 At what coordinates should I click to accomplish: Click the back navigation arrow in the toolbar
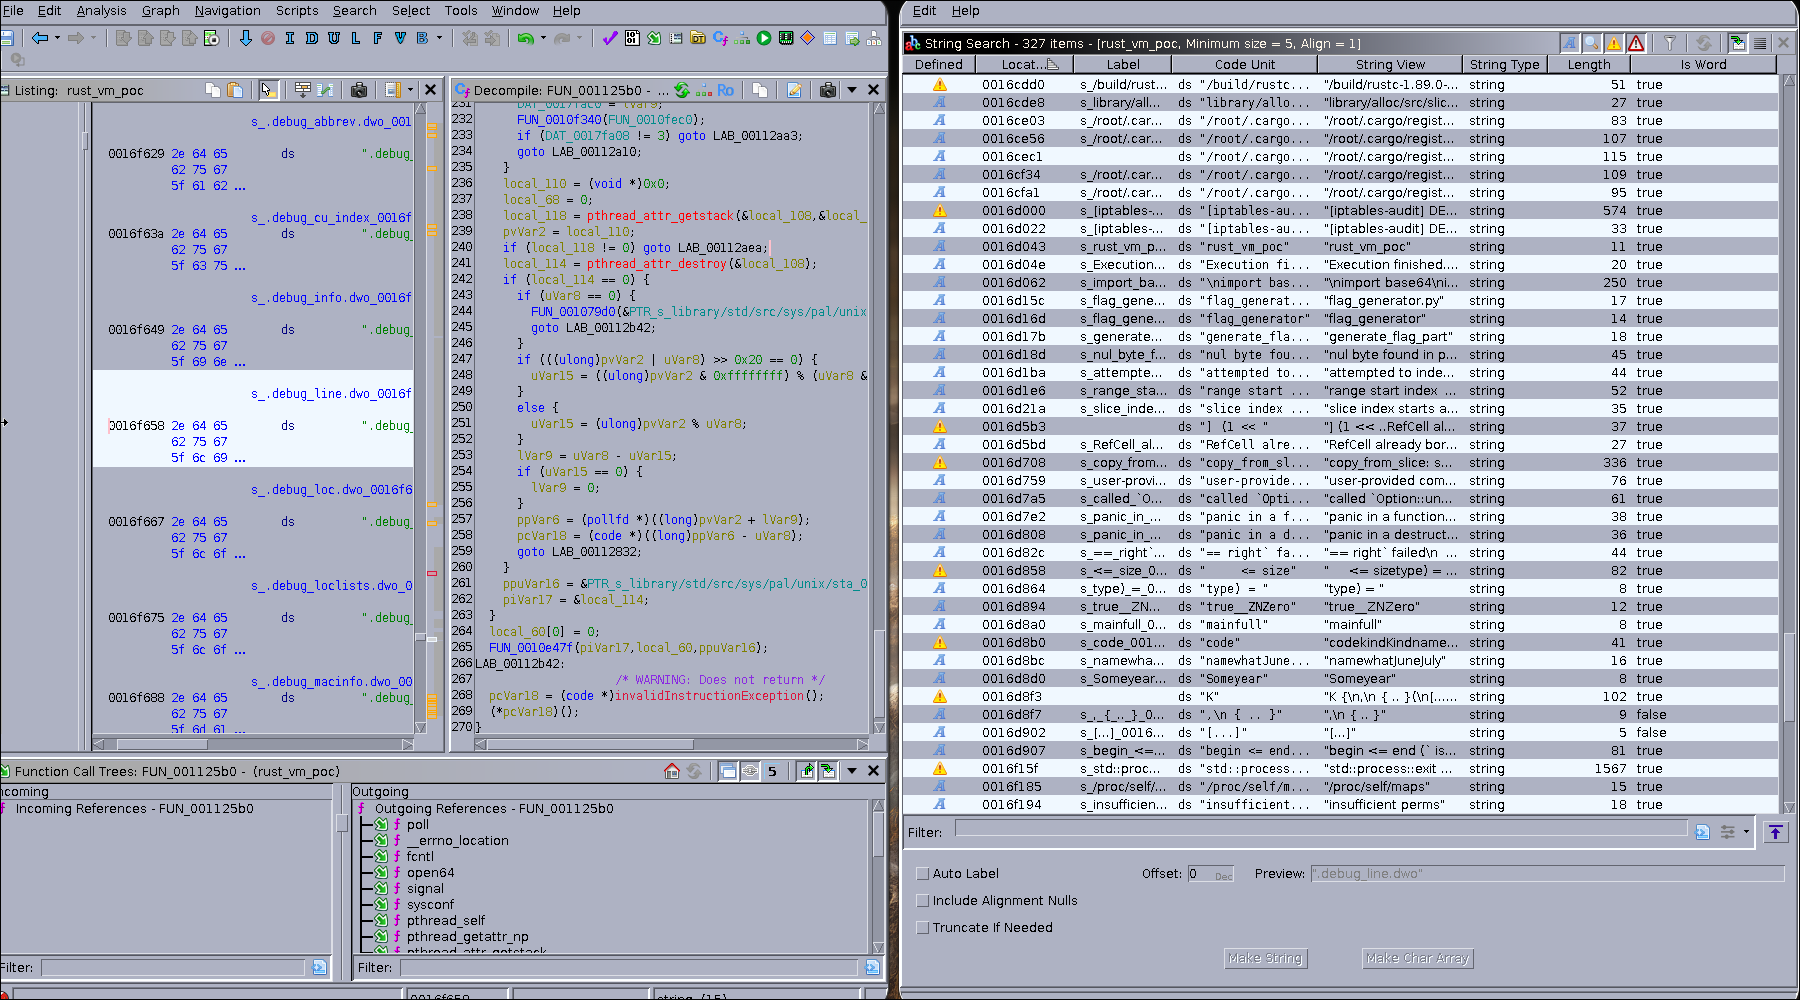point(39,40)
